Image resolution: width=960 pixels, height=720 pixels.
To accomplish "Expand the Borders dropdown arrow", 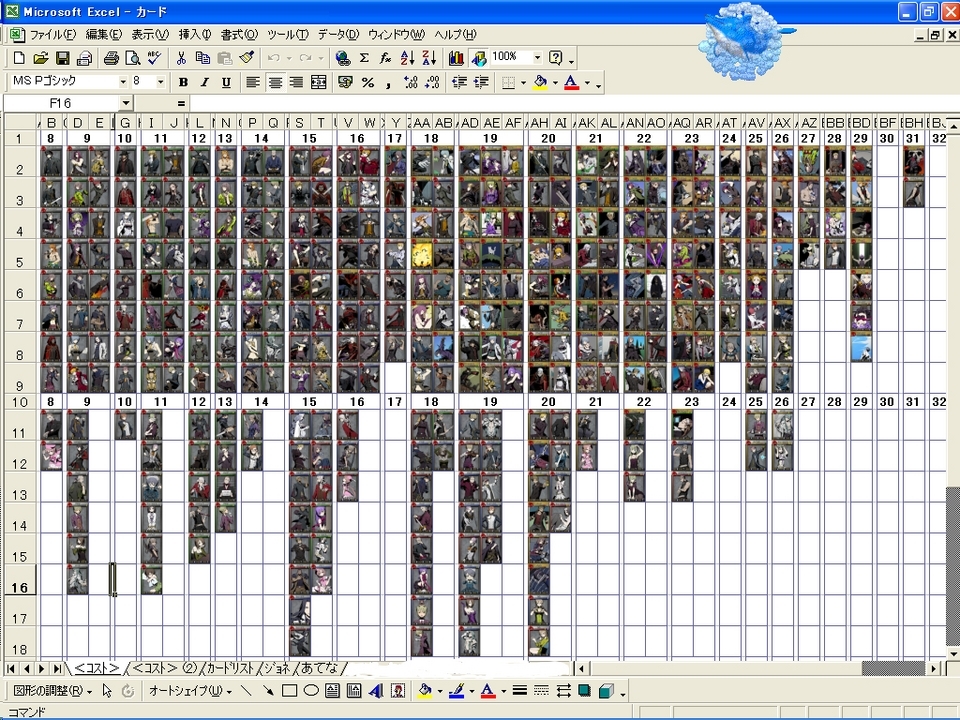I will tap(523, 82).
